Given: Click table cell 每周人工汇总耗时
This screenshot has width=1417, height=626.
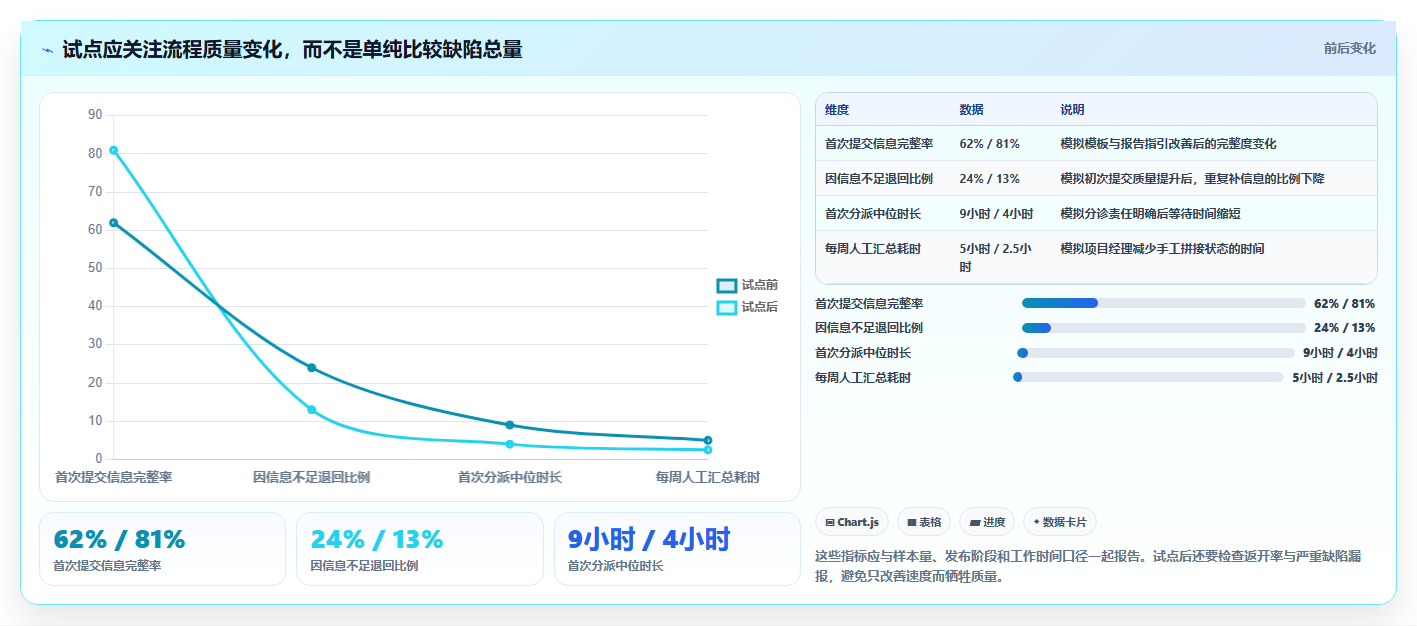Looking at the screenshot, I should (873, 249).
